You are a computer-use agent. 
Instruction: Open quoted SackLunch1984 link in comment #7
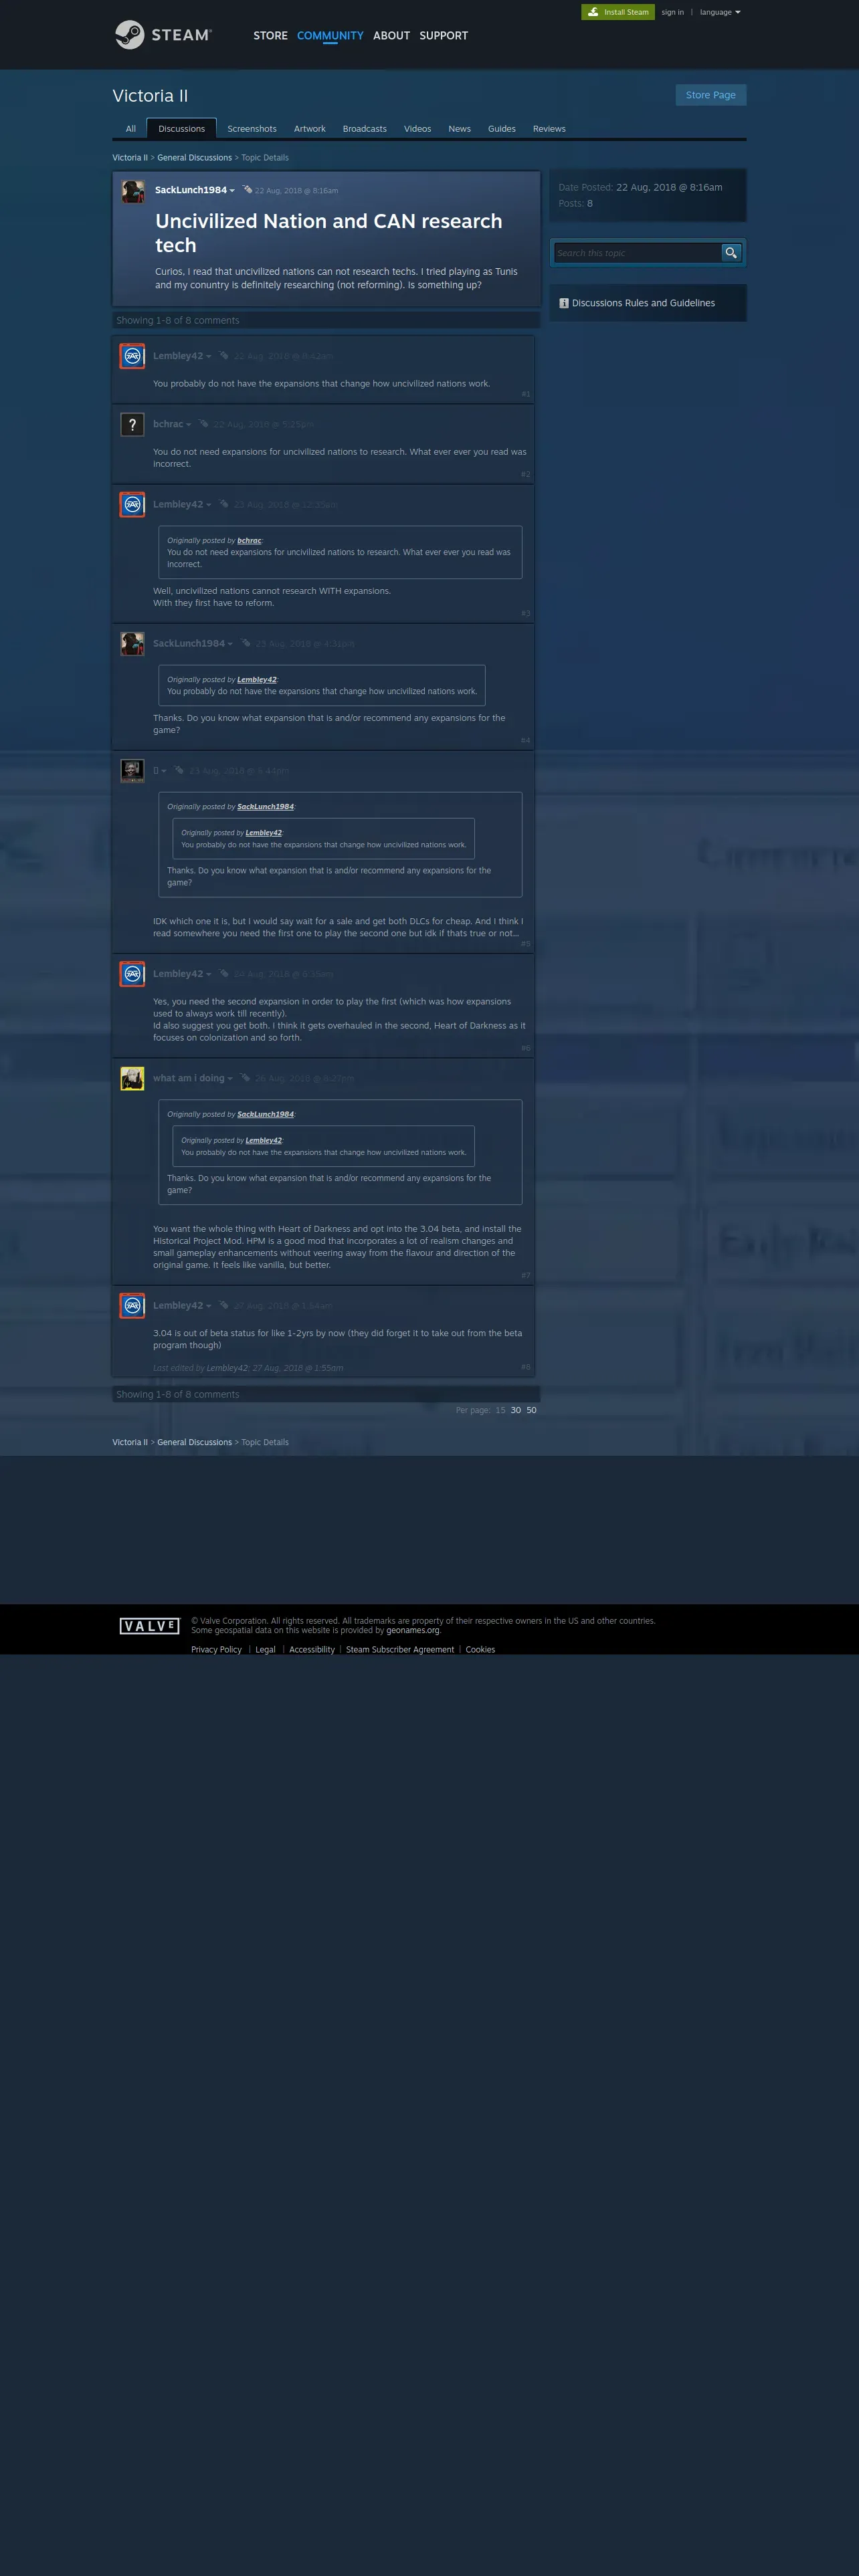click(x=265, y=1114)
